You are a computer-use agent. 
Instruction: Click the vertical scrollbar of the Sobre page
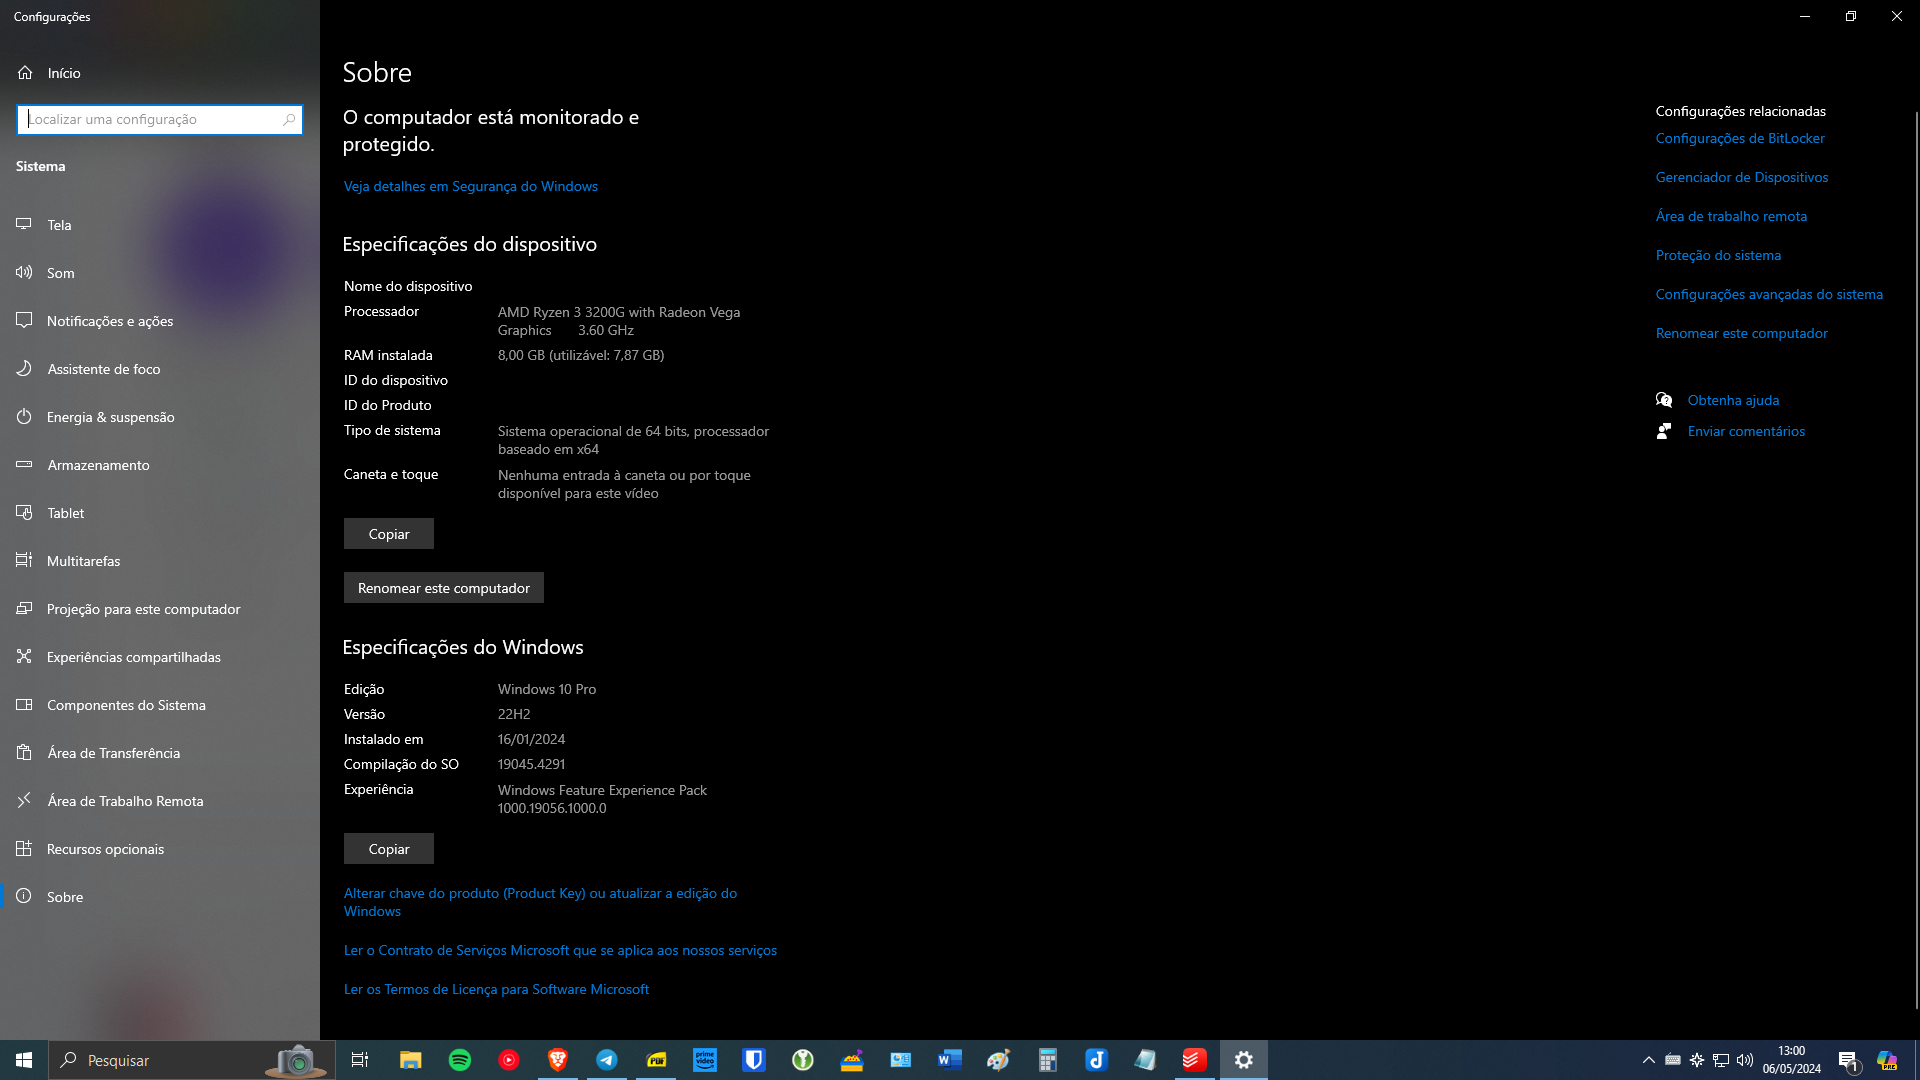point(1916,560)
